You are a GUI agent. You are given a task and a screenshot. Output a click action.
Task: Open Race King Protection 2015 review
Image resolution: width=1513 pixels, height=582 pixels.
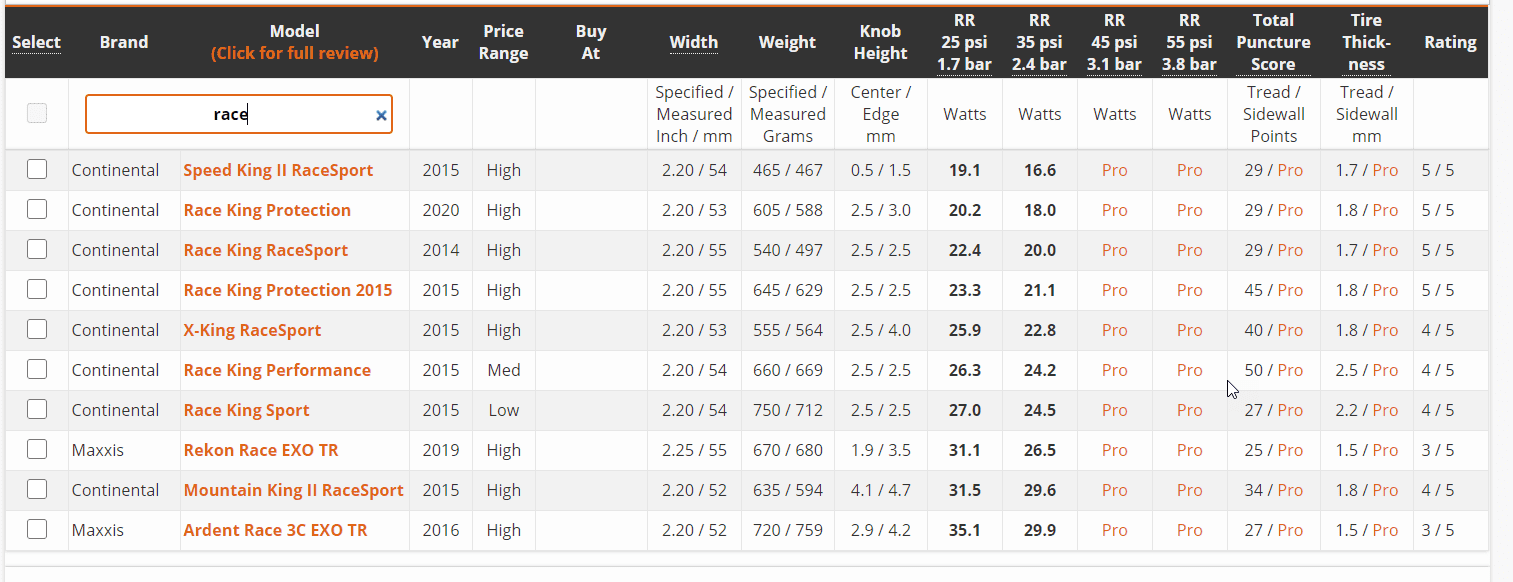coord(288,290)
